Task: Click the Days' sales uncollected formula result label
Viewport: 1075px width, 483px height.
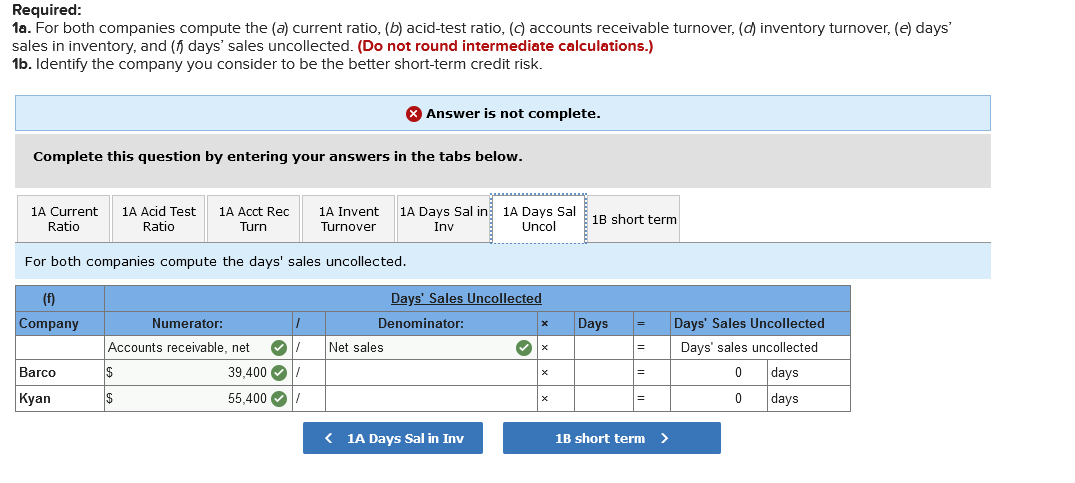Action: point(749,347)
